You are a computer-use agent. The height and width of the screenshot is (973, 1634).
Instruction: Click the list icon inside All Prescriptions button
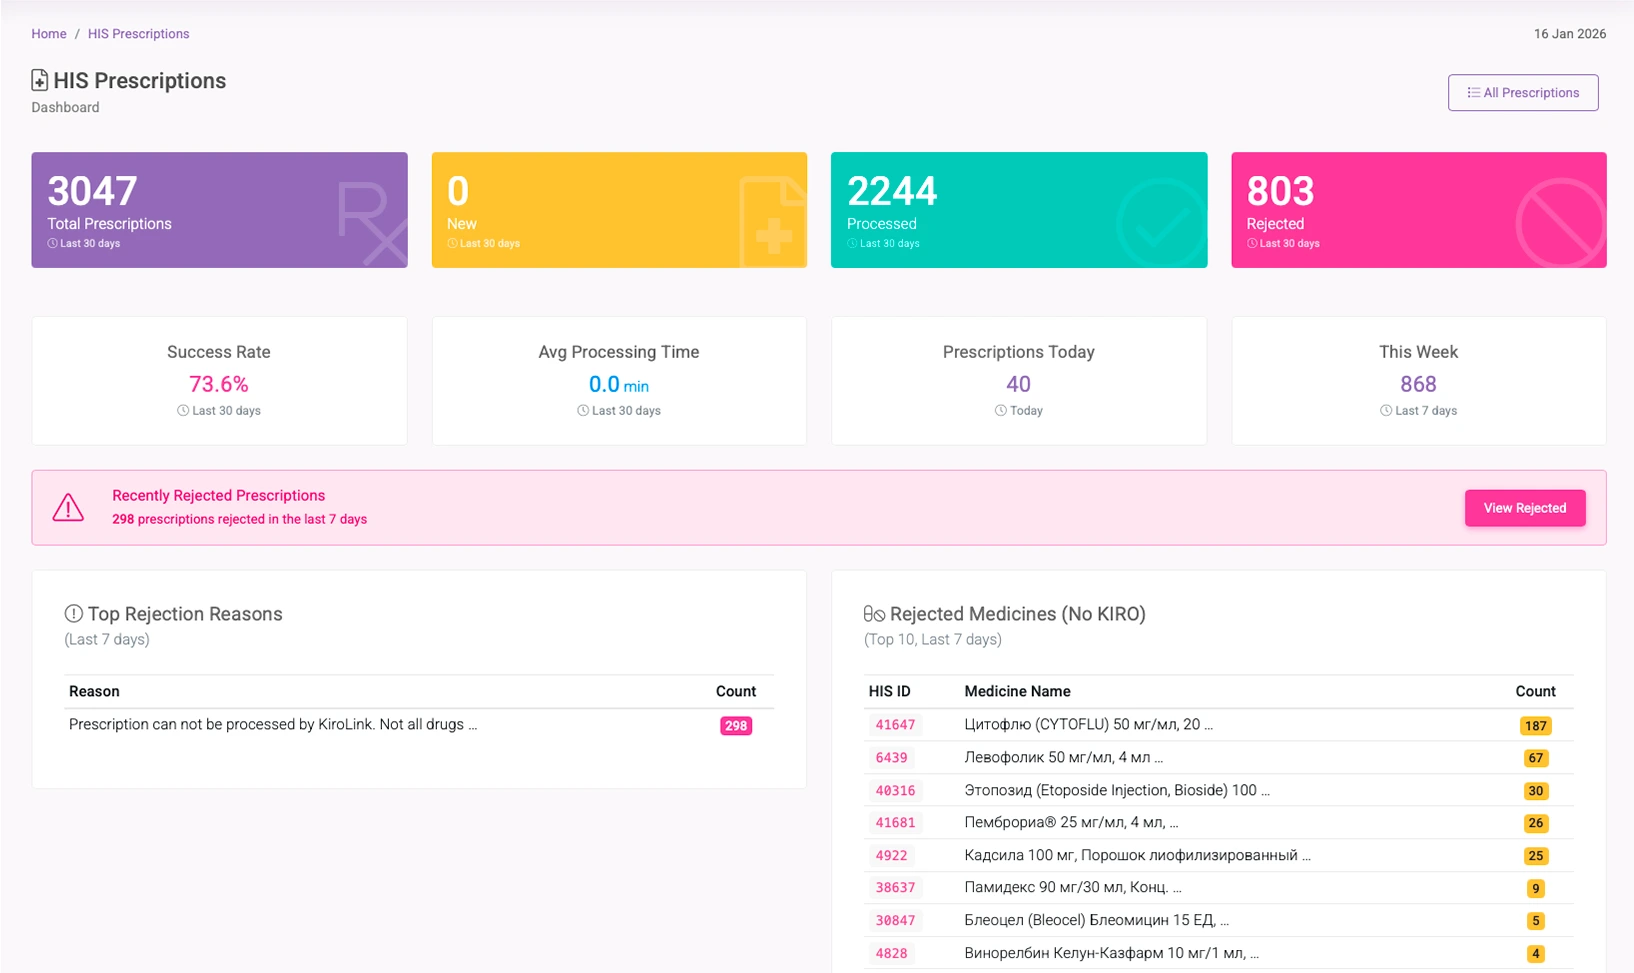coord(1473,92)
